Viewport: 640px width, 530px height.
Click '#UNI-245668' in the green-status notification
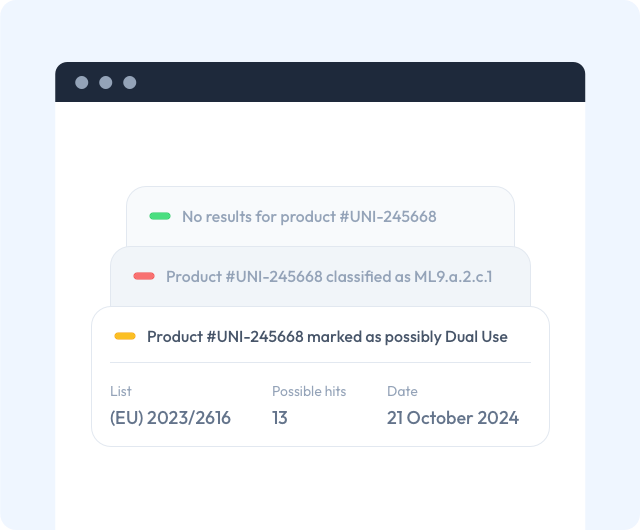(x=388, y=216)
